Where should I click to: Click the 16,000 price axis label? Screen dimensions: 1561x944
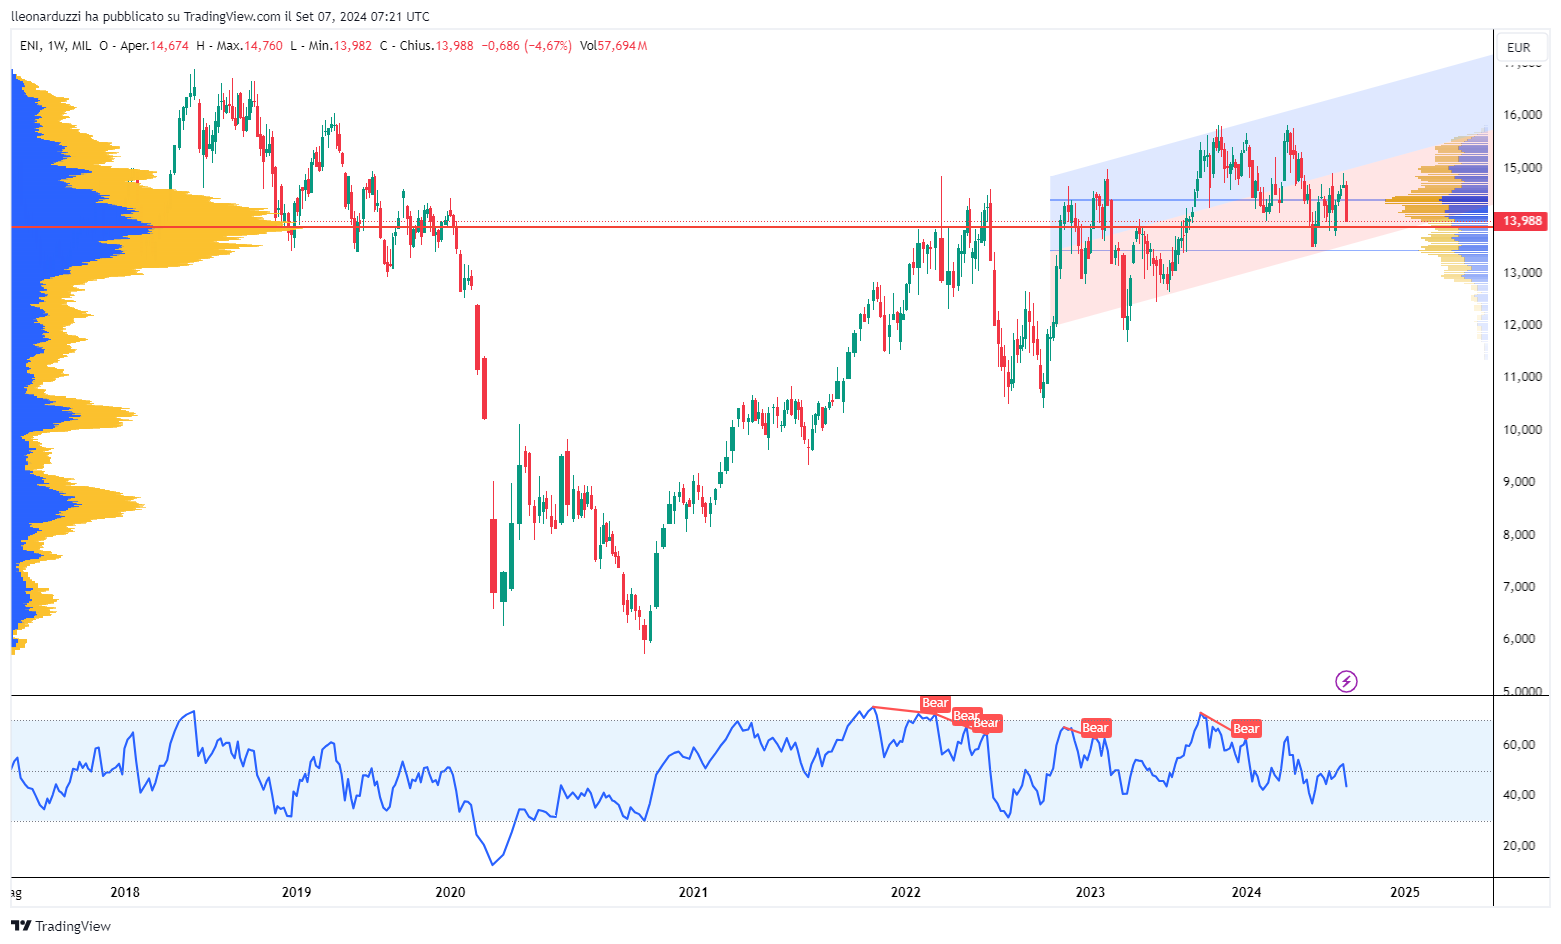click(1522, 115)
